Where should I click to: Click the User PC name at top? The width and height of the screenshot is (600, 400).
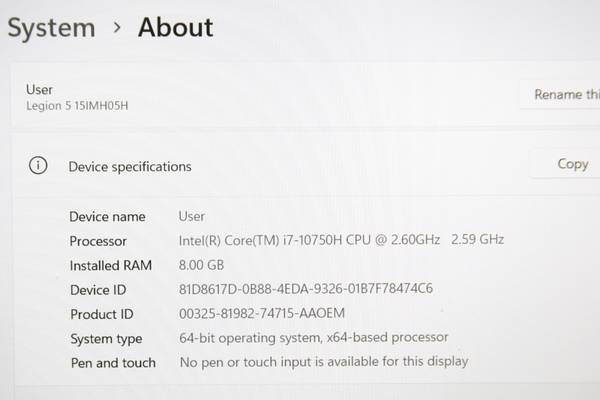tap(39, 90)
